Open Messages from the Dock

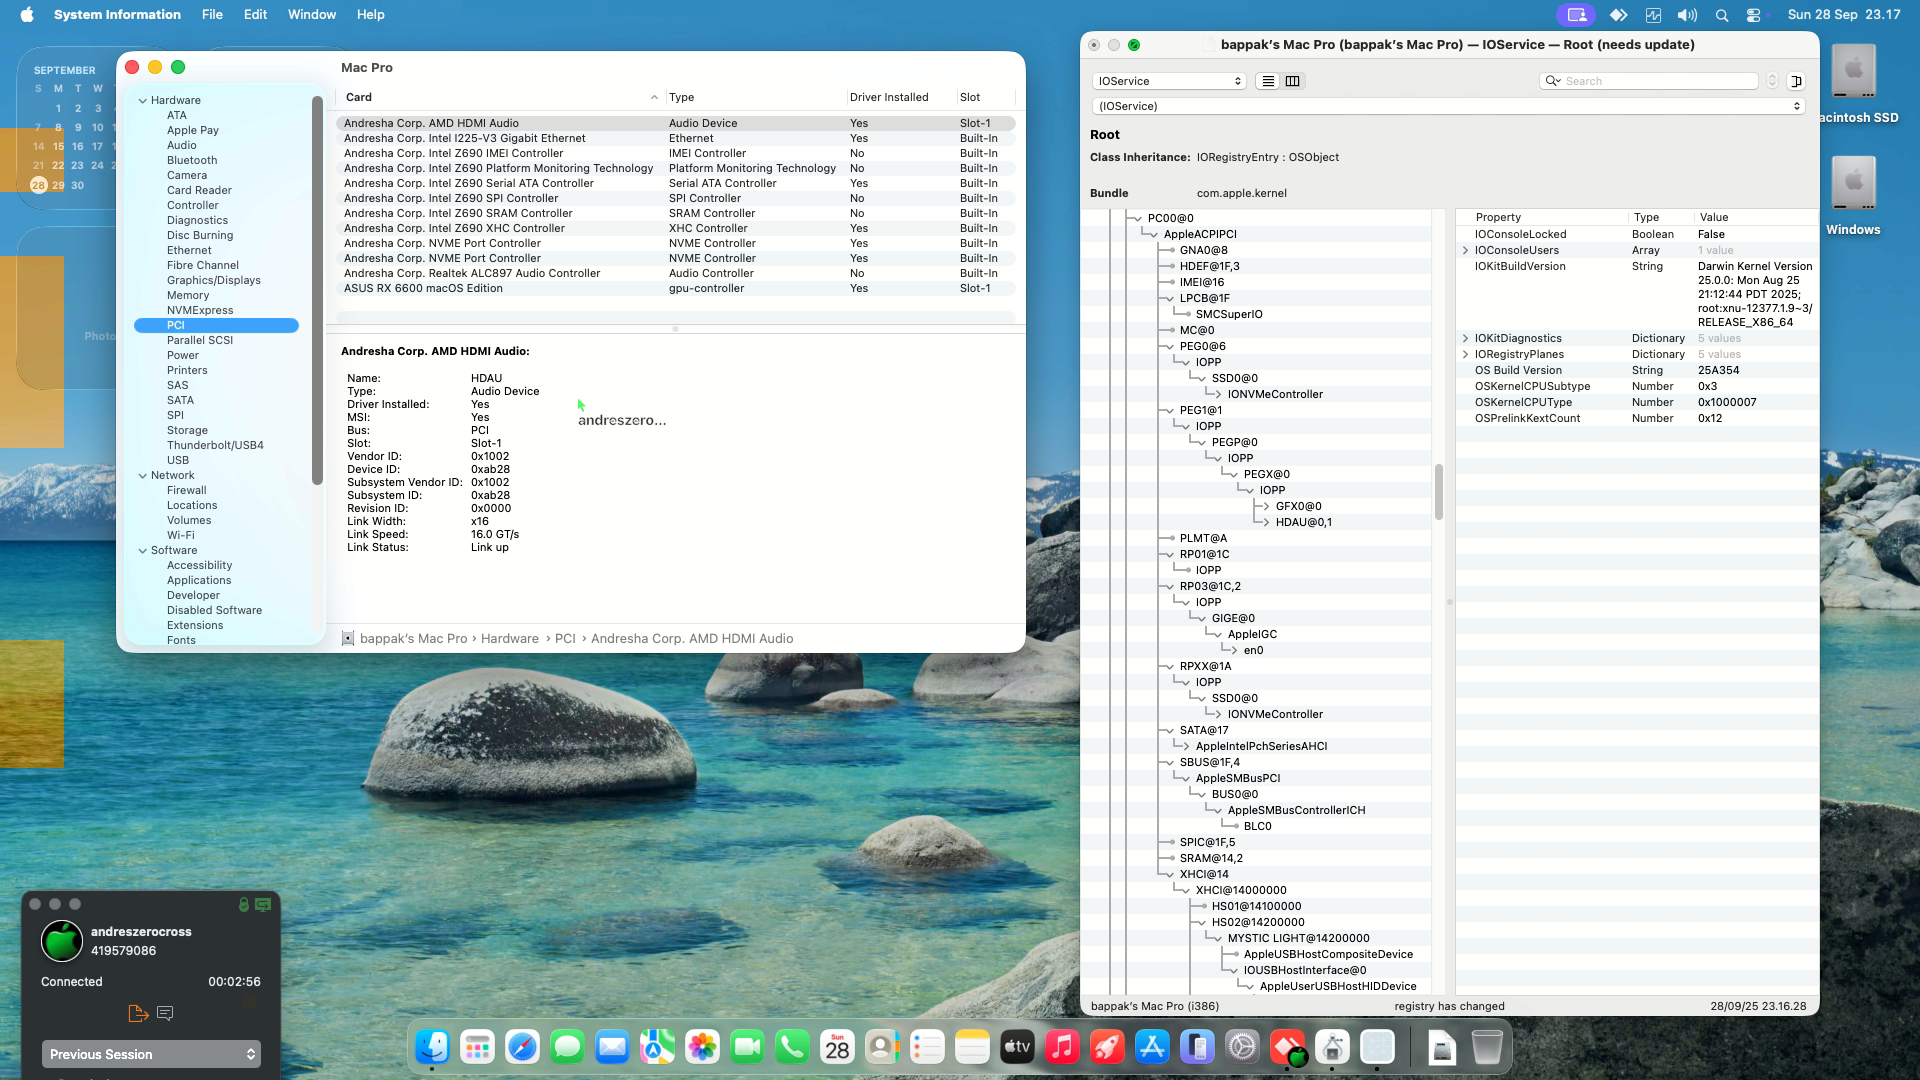[567, 1047]
